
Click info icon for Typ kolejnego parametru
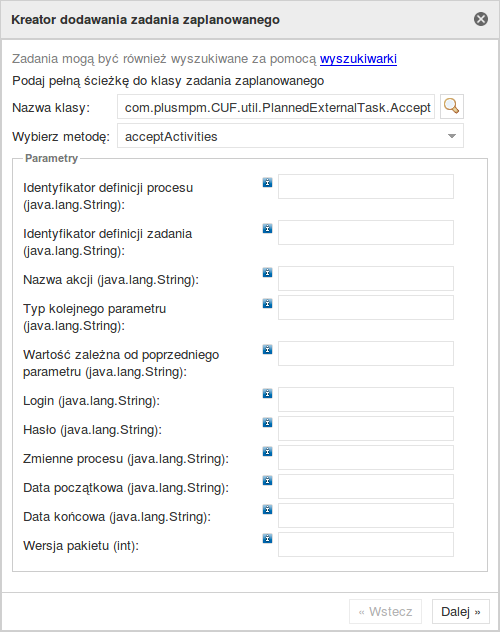click(x=268, y=304)
